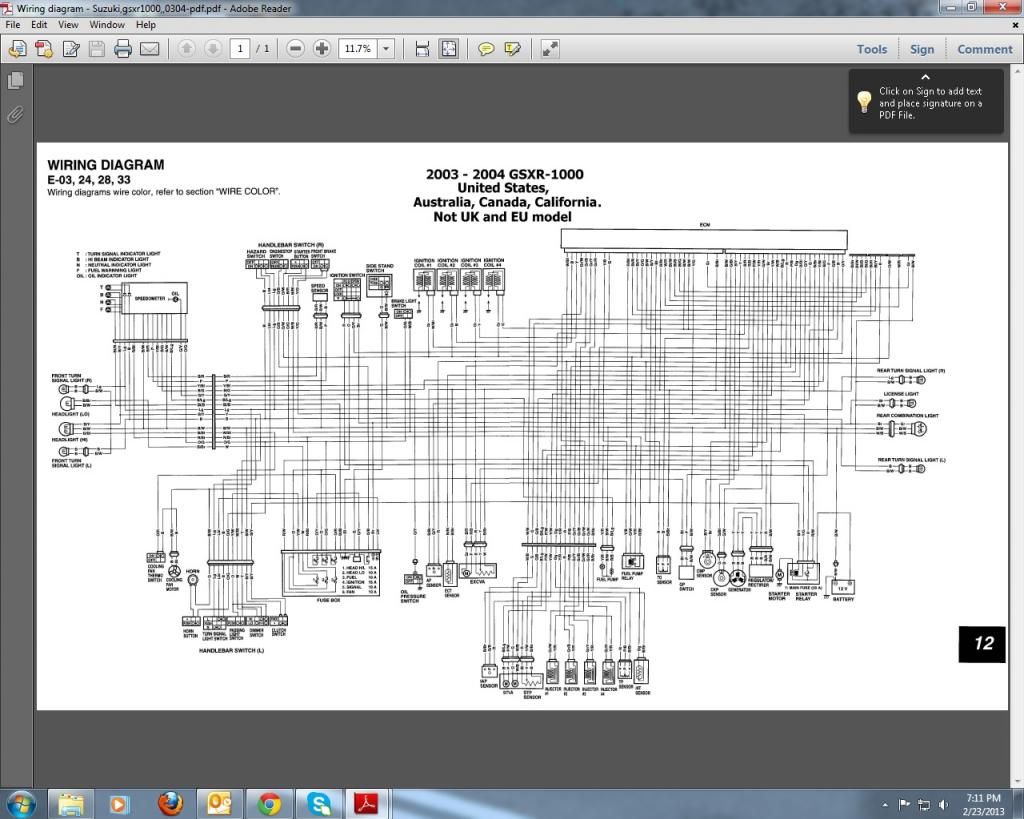
Task: Close the document with menu-bar X
Action: [1016, 25]
